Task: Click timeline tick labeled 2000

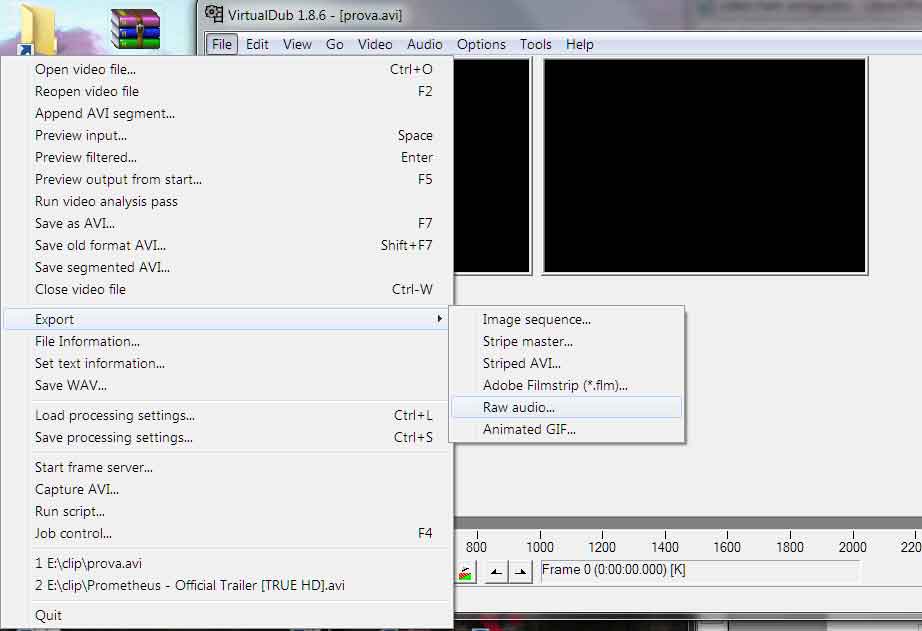Action: point(853,546)
